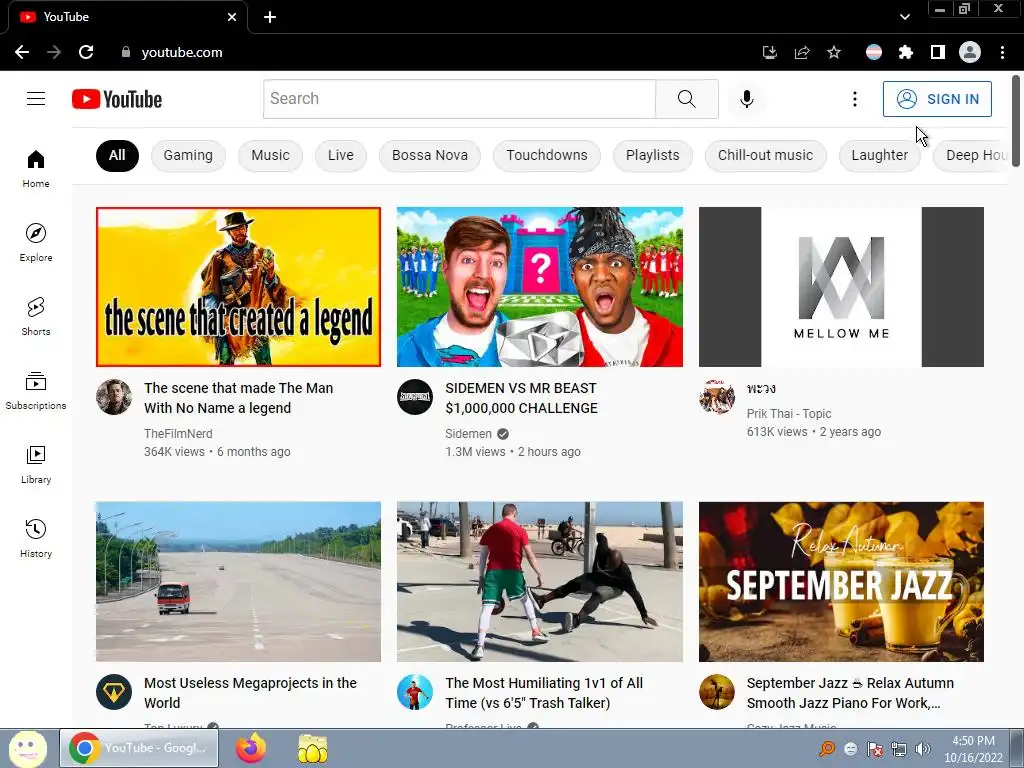
Task: Open the smiley start menu button
Action: tap(27, 748)
